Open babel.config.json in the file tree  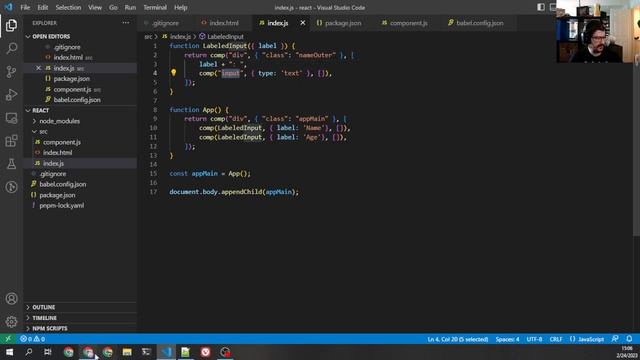62,184
